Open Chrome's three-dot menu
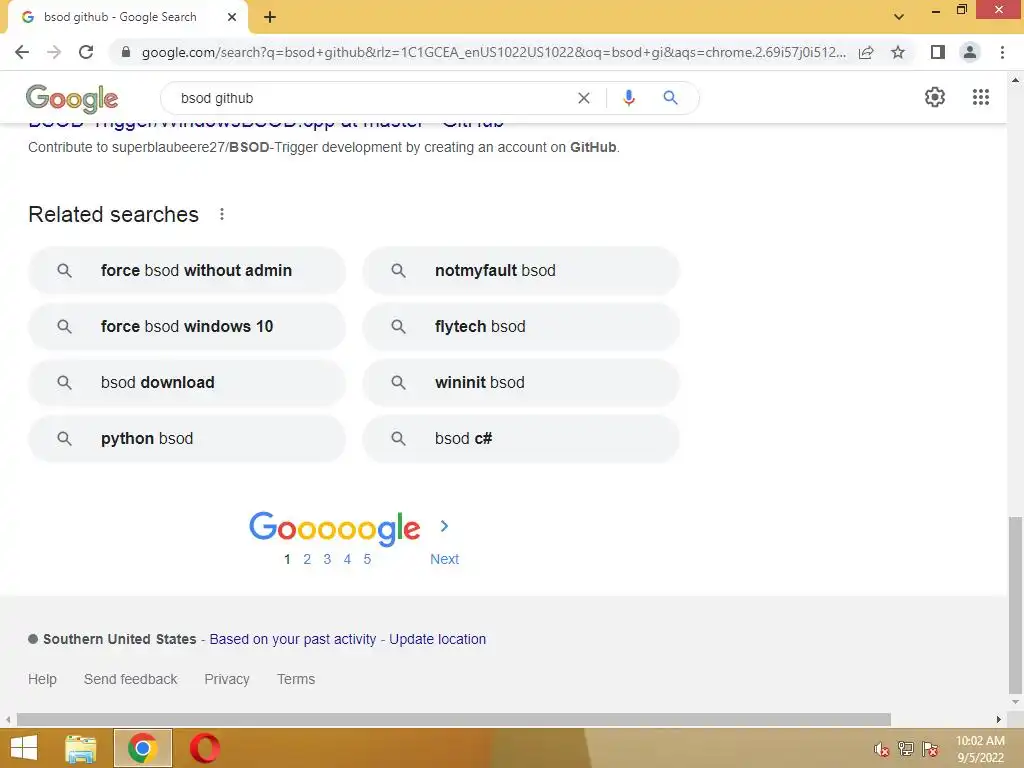This screenshot has width=1024, height=768. coord(1002,52)
